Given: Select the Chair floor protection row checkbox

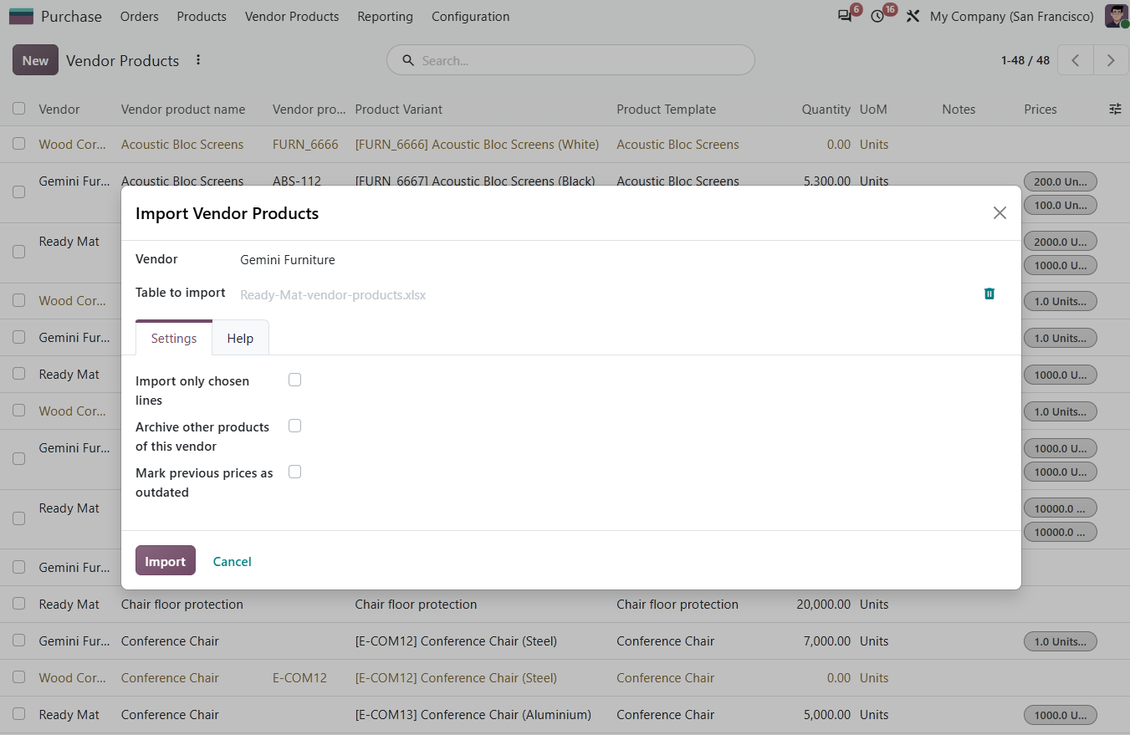Looking at the screenshot, I should click(x=19, y=604).
